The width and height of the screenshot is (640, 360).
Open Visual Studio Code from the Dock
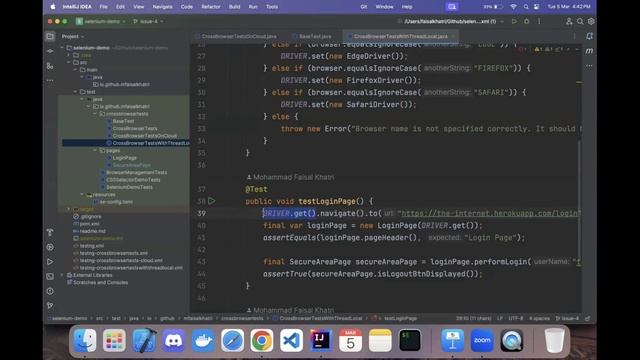click(291, 340)
